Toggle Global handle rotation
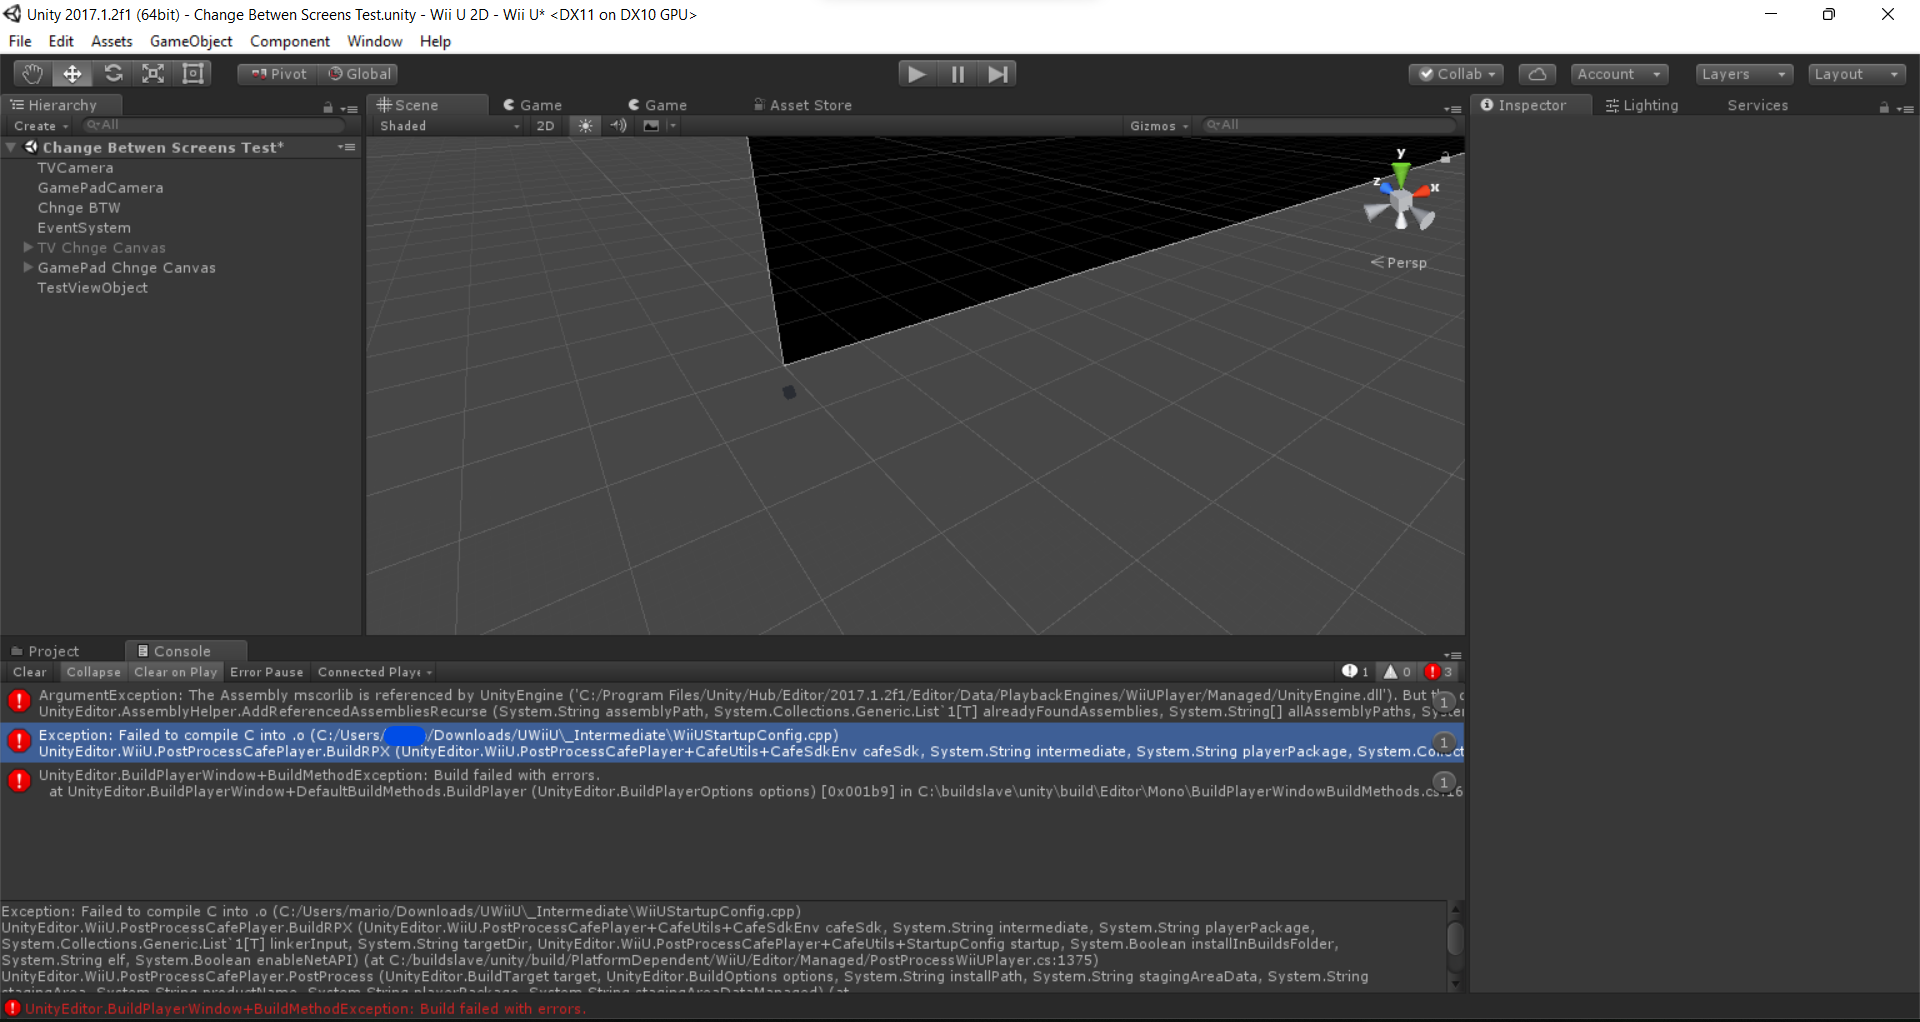Screen dimensions: 1920x1022 tap(358, 74)
